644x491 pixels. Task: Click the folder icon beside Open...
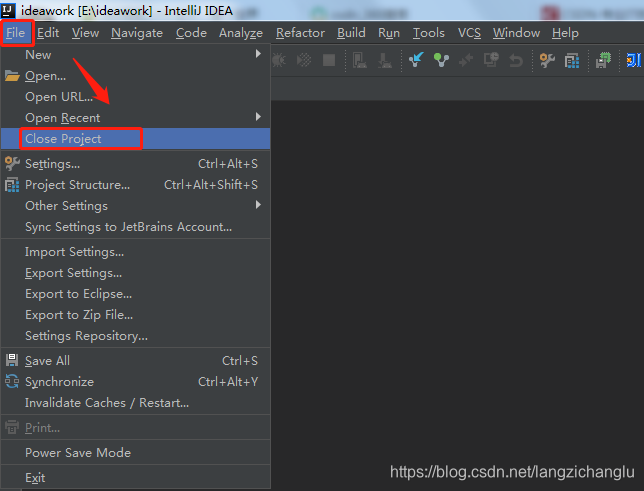(12, 76)
